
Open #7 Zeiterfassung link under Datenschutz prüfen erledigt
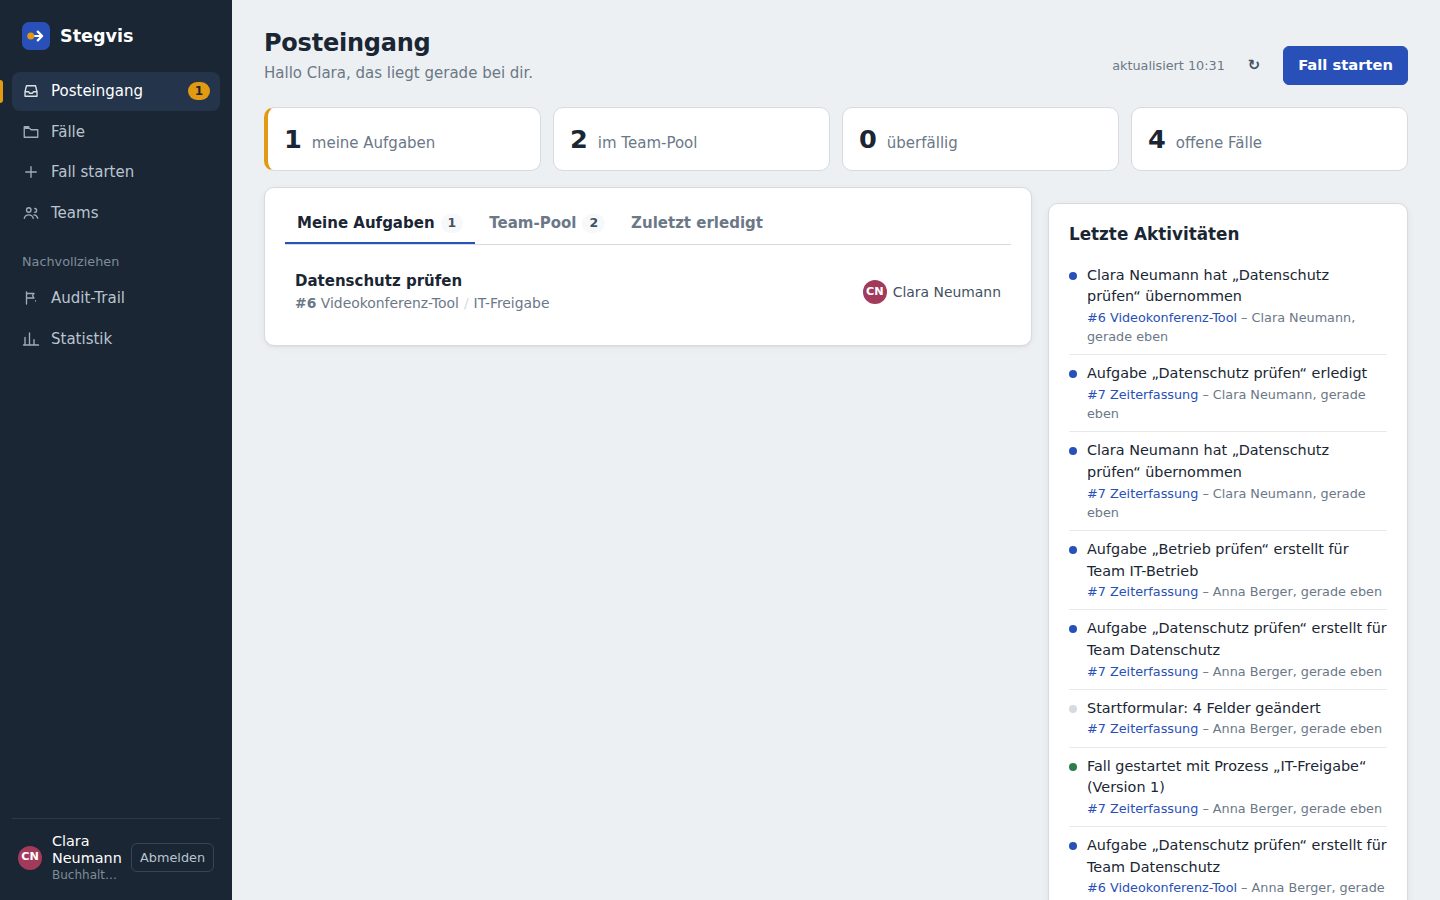(1142, 395)
